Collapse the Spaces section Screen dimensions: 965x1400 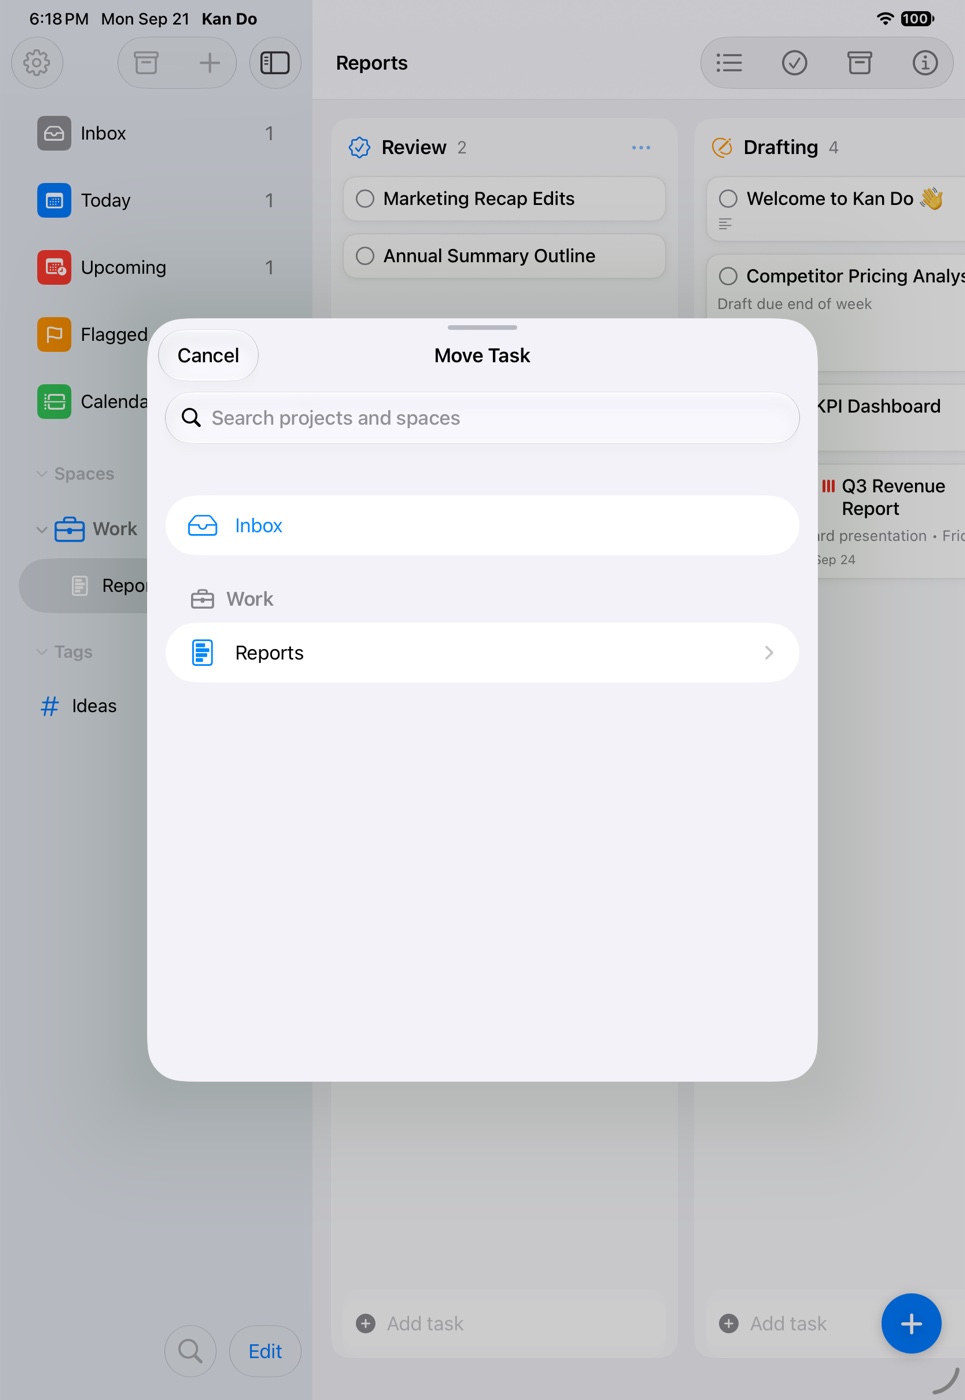(x=42, y=474)
